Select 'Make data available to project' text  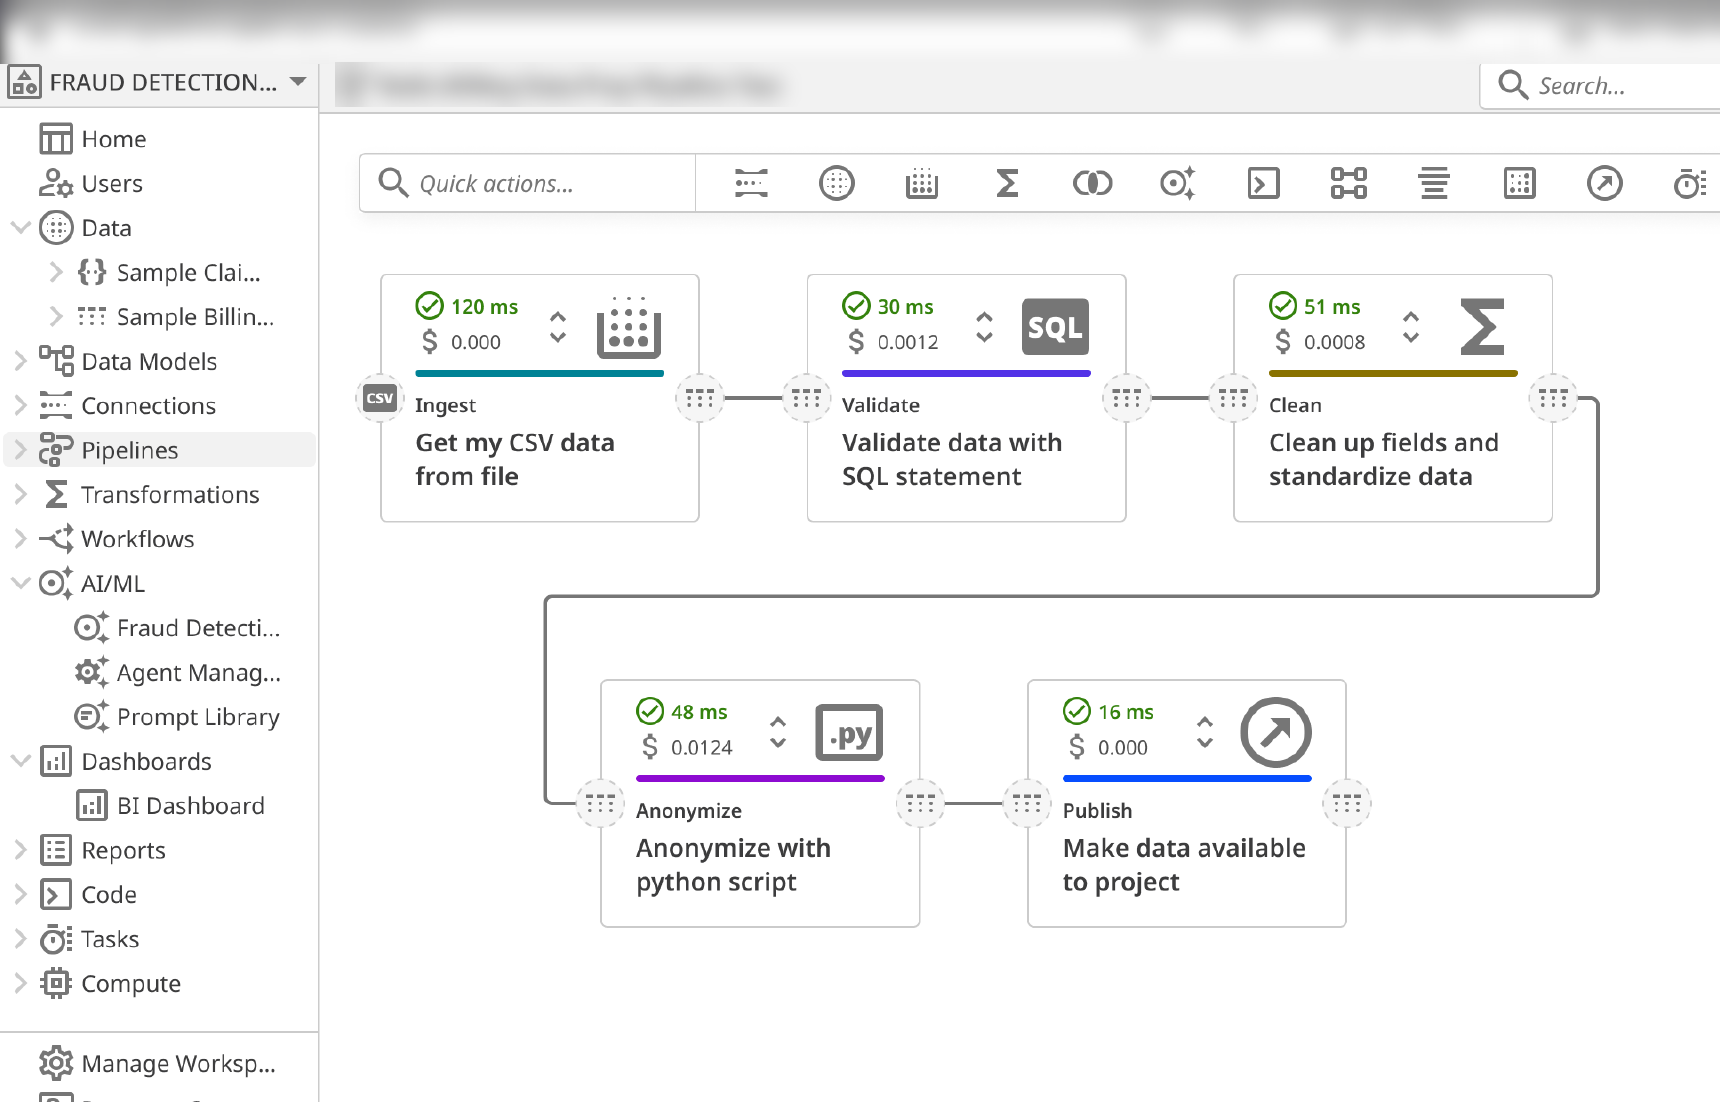click(1184, 865)
